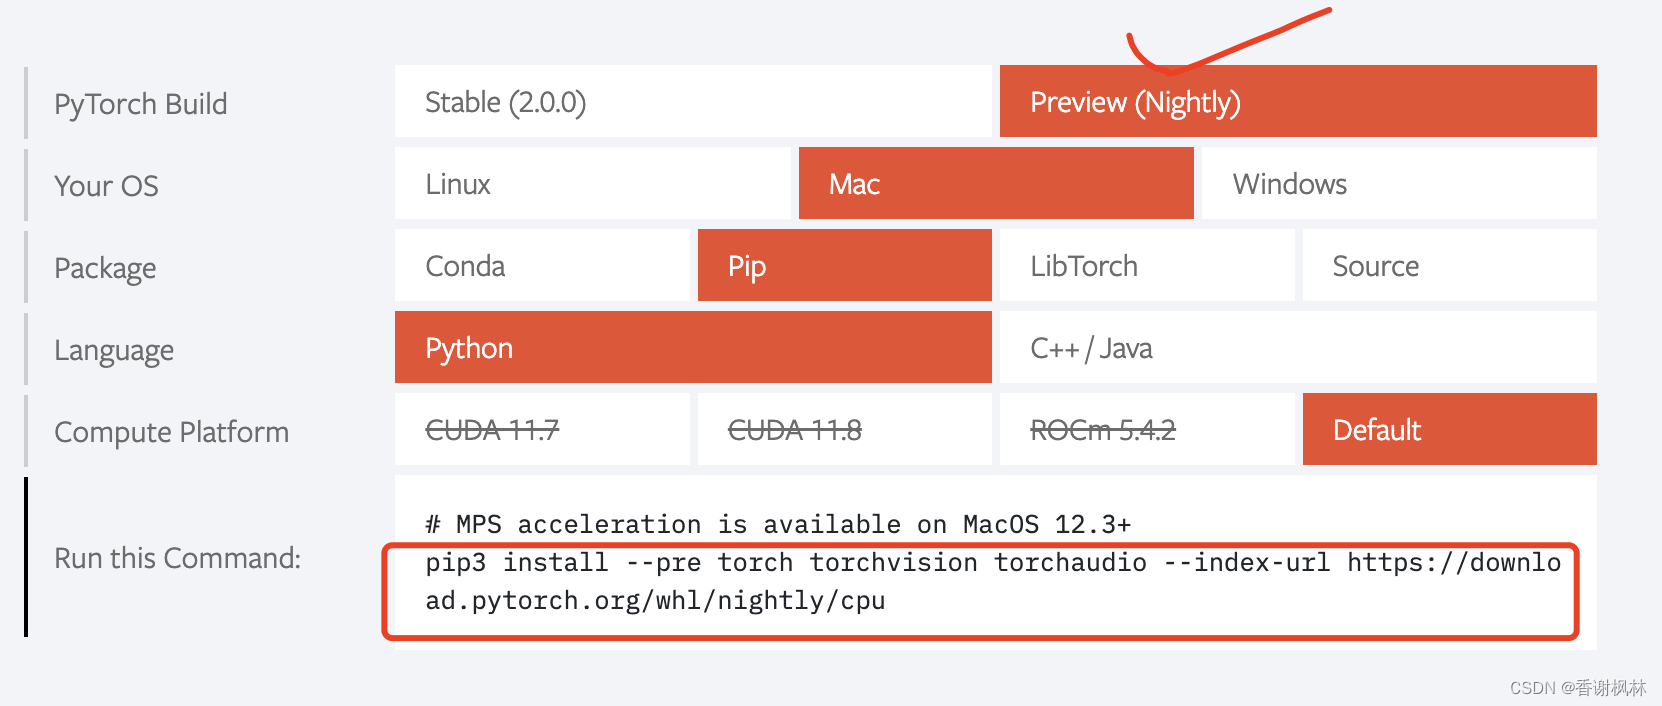Select the Pip package option
Screen dimensions: 1662x706
[x=844, y=266]
